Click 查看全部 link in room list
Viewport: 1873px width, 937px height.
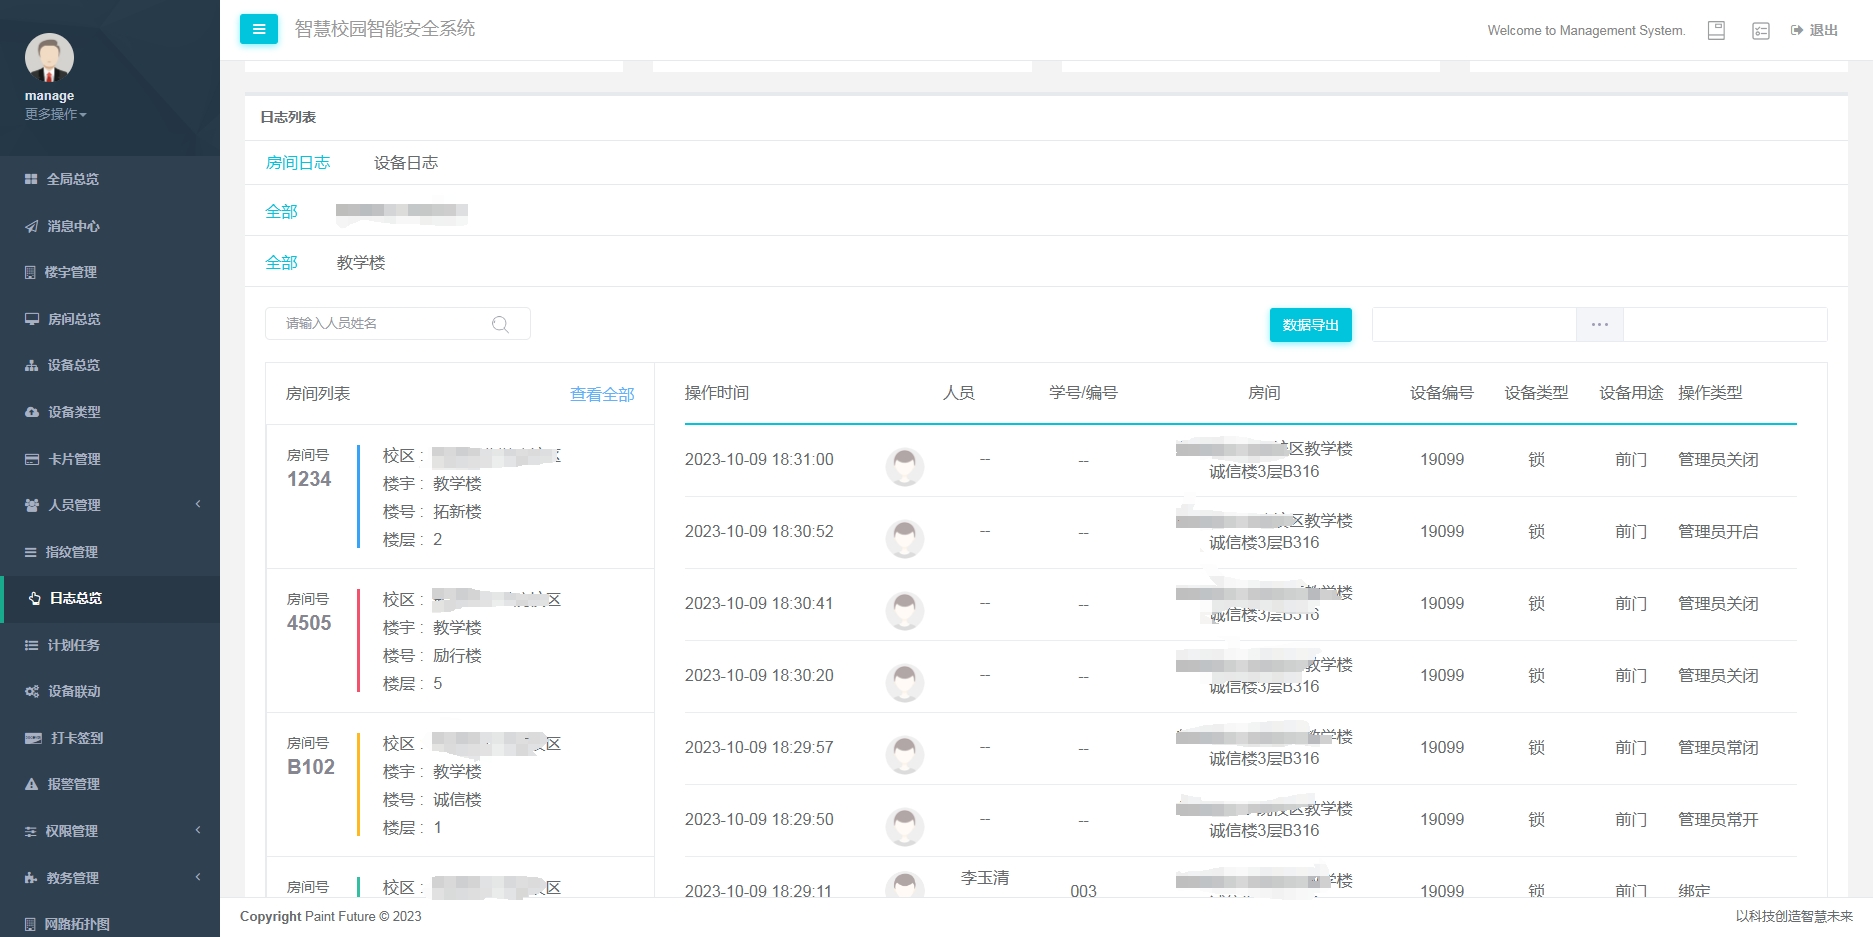(x=602, y=394)
